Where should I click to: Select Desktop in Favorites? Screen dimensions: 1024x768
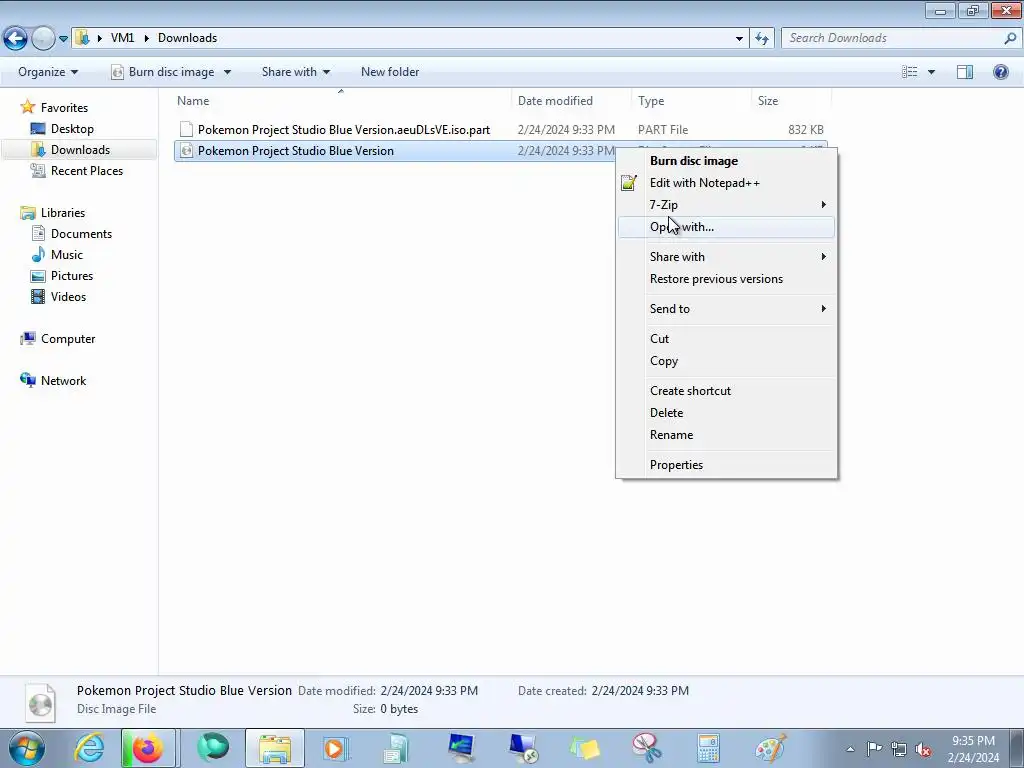[63, 129]
